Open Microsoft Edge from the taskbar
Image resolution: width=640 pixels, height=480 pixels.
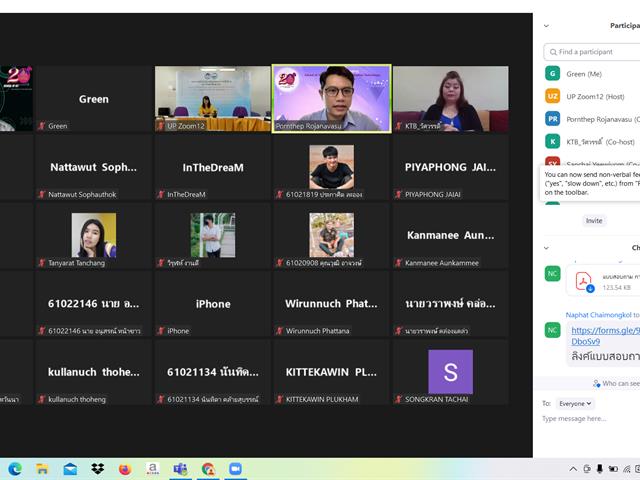click(x=15, y=469)
